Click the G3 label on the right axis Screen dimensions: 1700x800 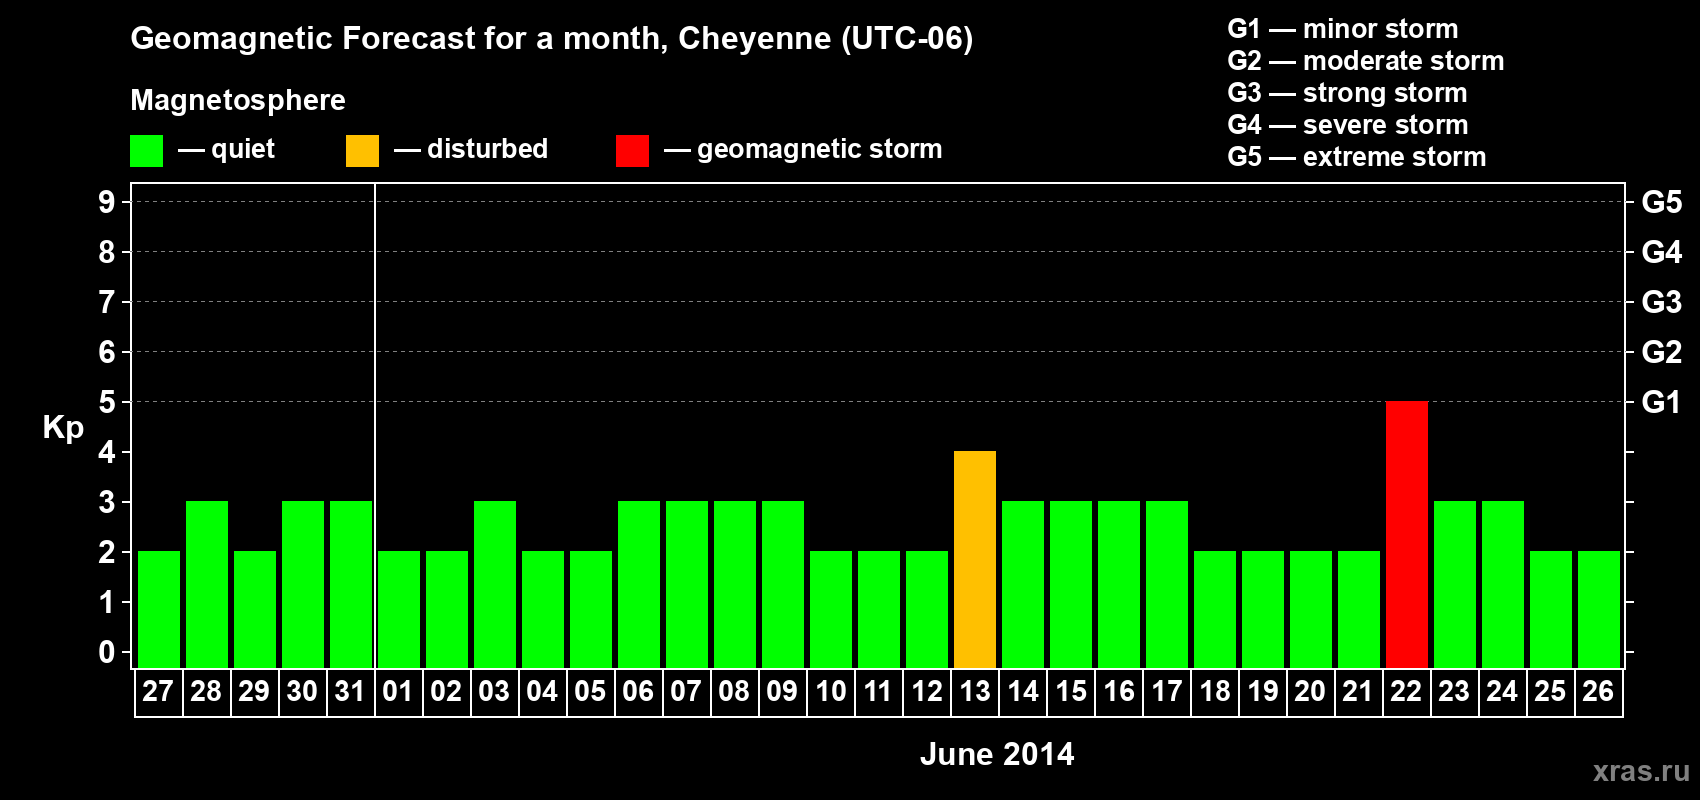click(1661, 302)
